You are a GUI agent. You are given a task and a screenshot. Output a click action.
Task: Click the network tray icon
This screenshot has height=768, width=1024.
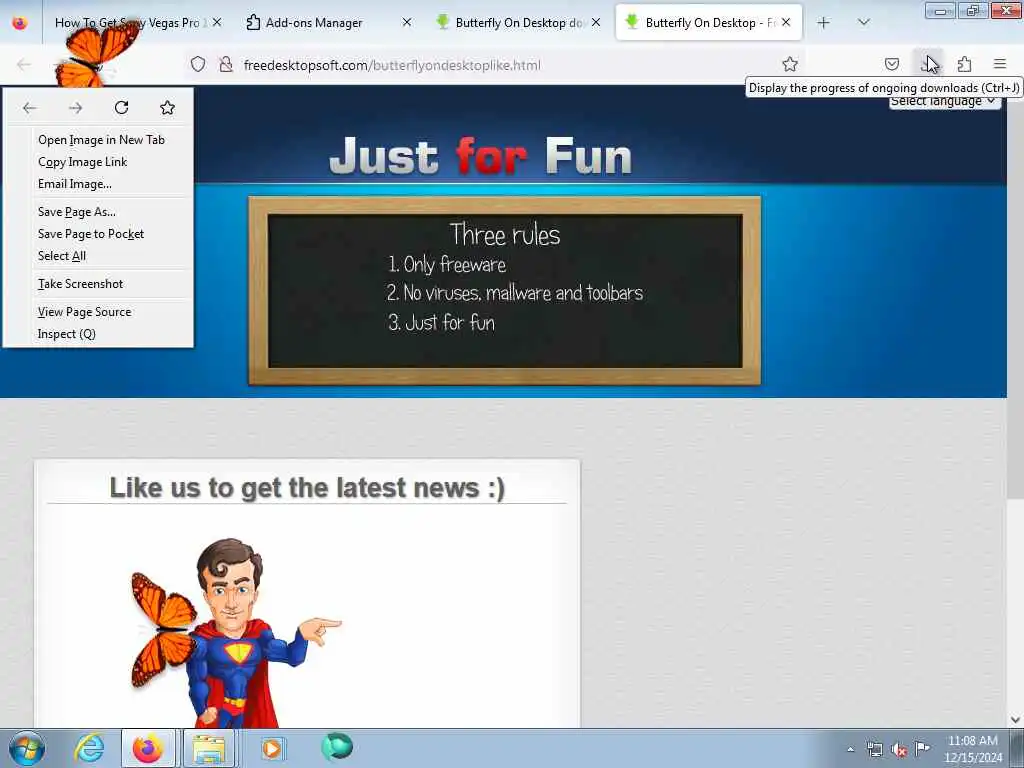point(874,750)
